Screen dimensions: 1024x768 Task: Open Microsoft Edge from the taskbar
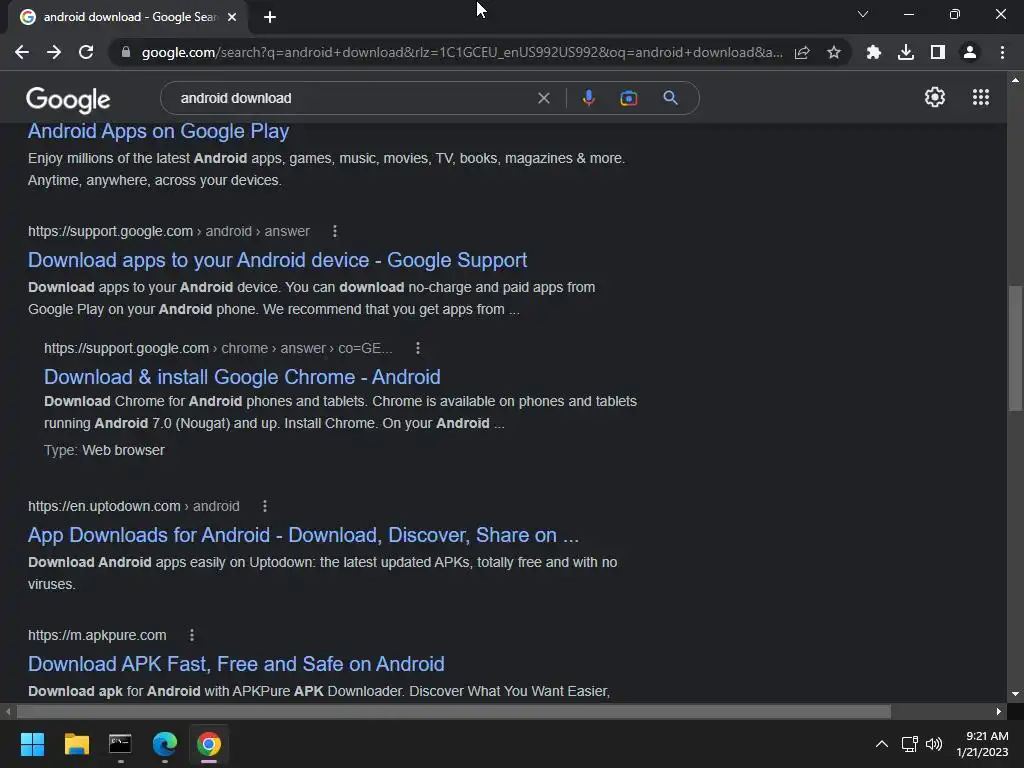pos(165,744)
